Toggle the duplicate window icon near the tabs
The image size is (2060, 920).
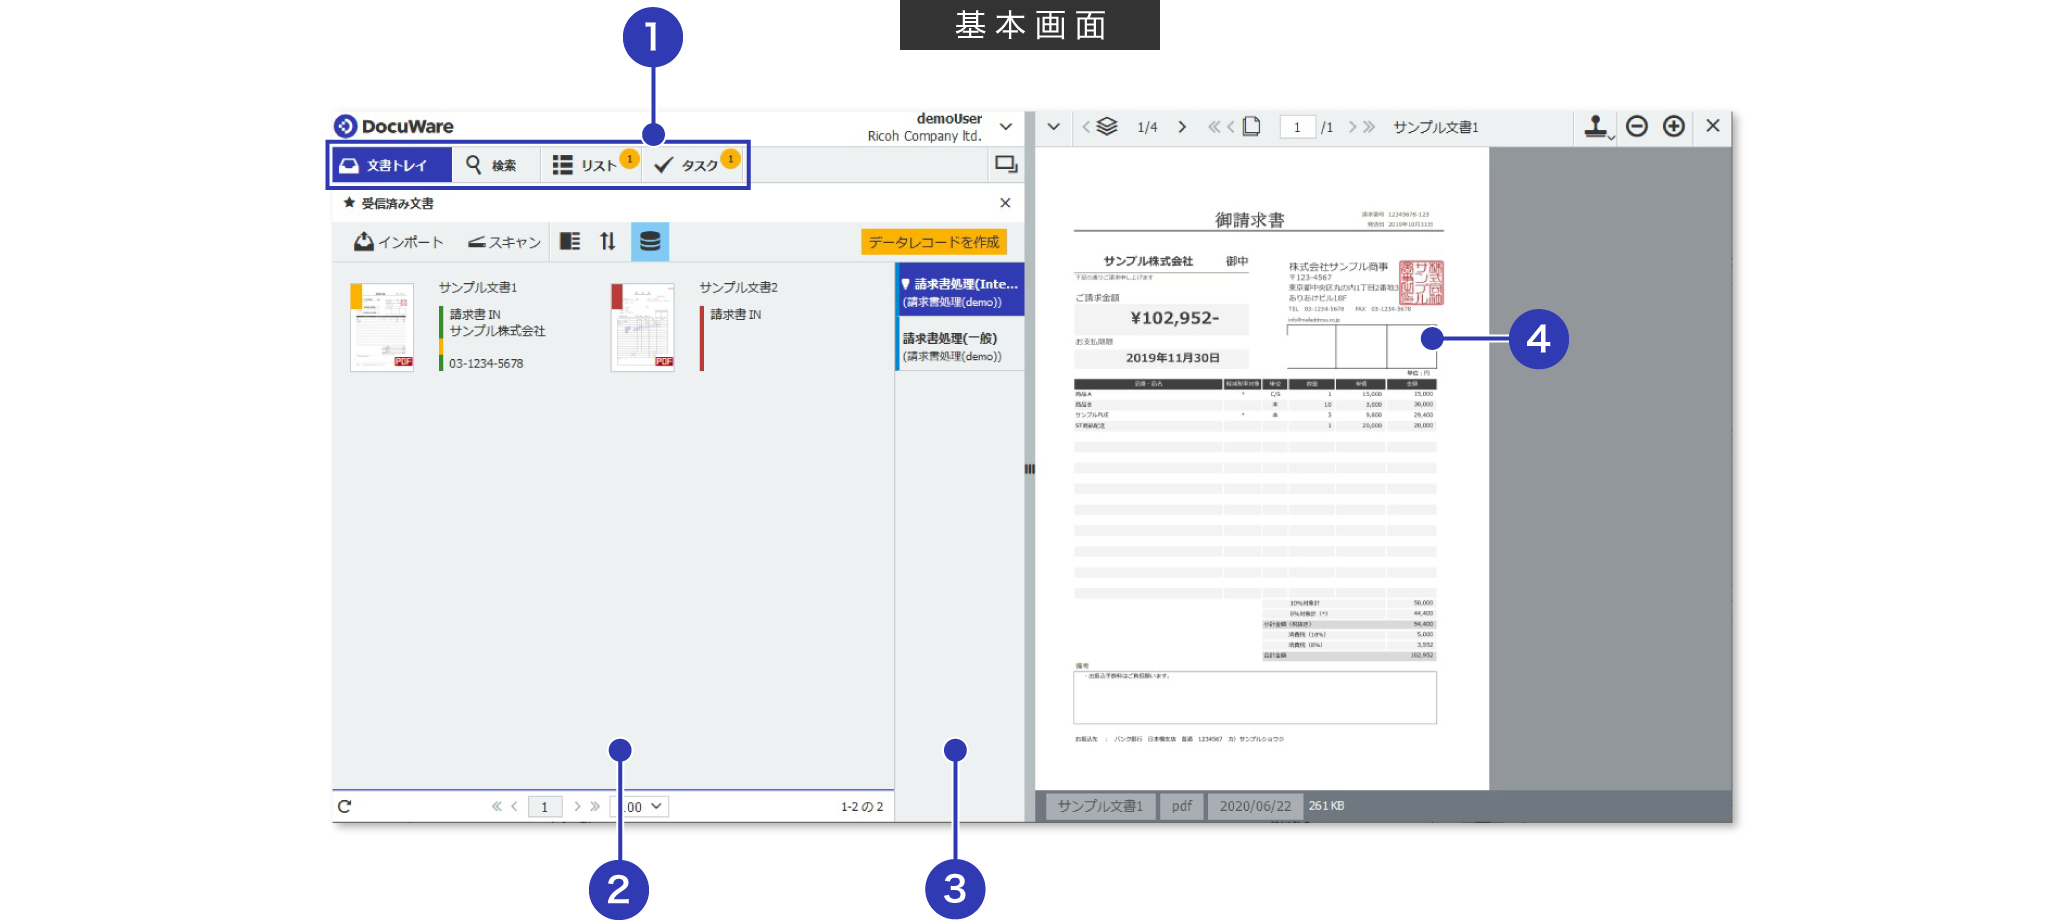click(x=1006, y=162)
